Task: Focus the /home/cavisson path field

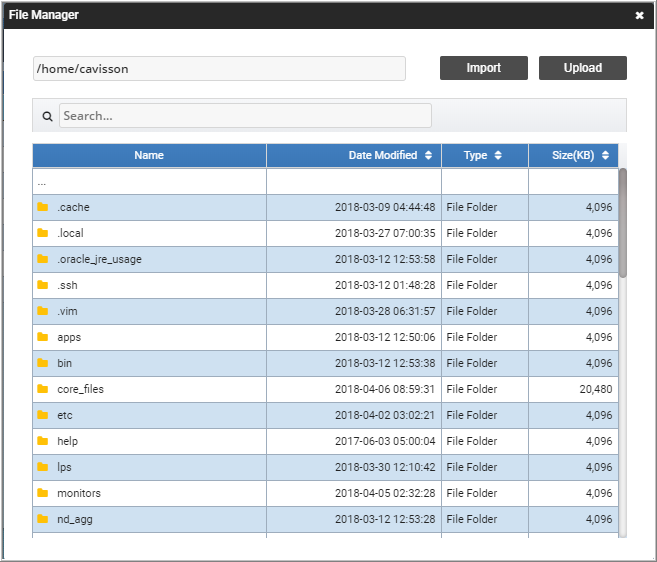Action: click(219, 68)
